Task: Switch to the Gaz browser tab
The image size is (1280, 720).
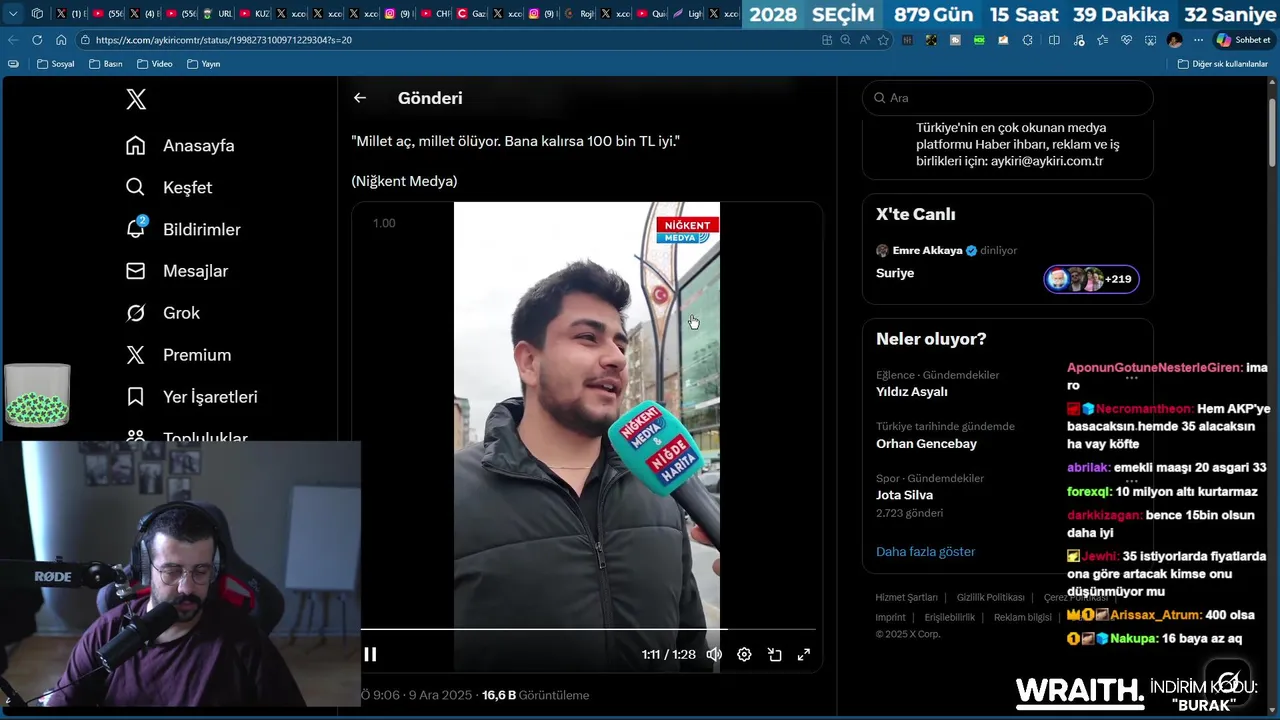Action: click(471, 14)
